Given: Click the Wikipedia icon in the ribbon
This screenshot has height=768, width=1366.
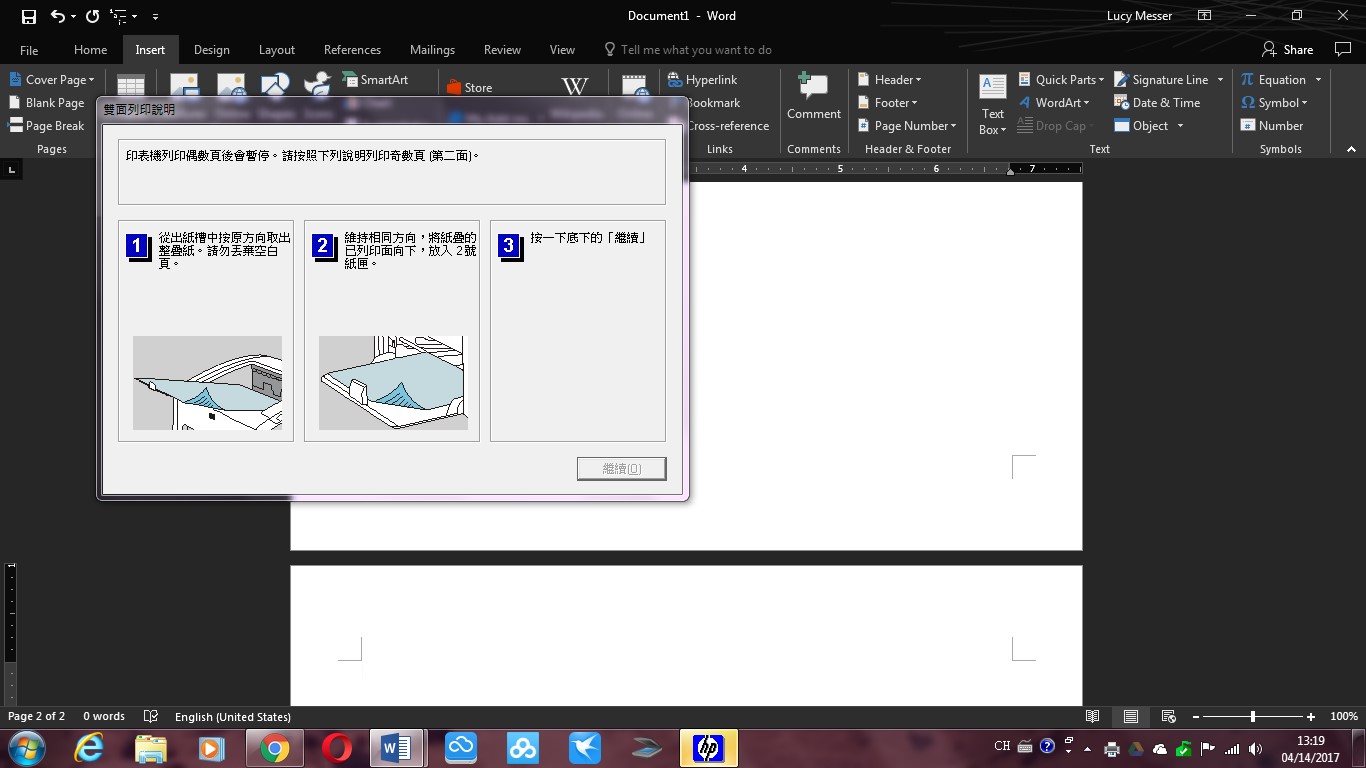Looking at the screenshot, I should pyautogui.click(x=575, y=86).
